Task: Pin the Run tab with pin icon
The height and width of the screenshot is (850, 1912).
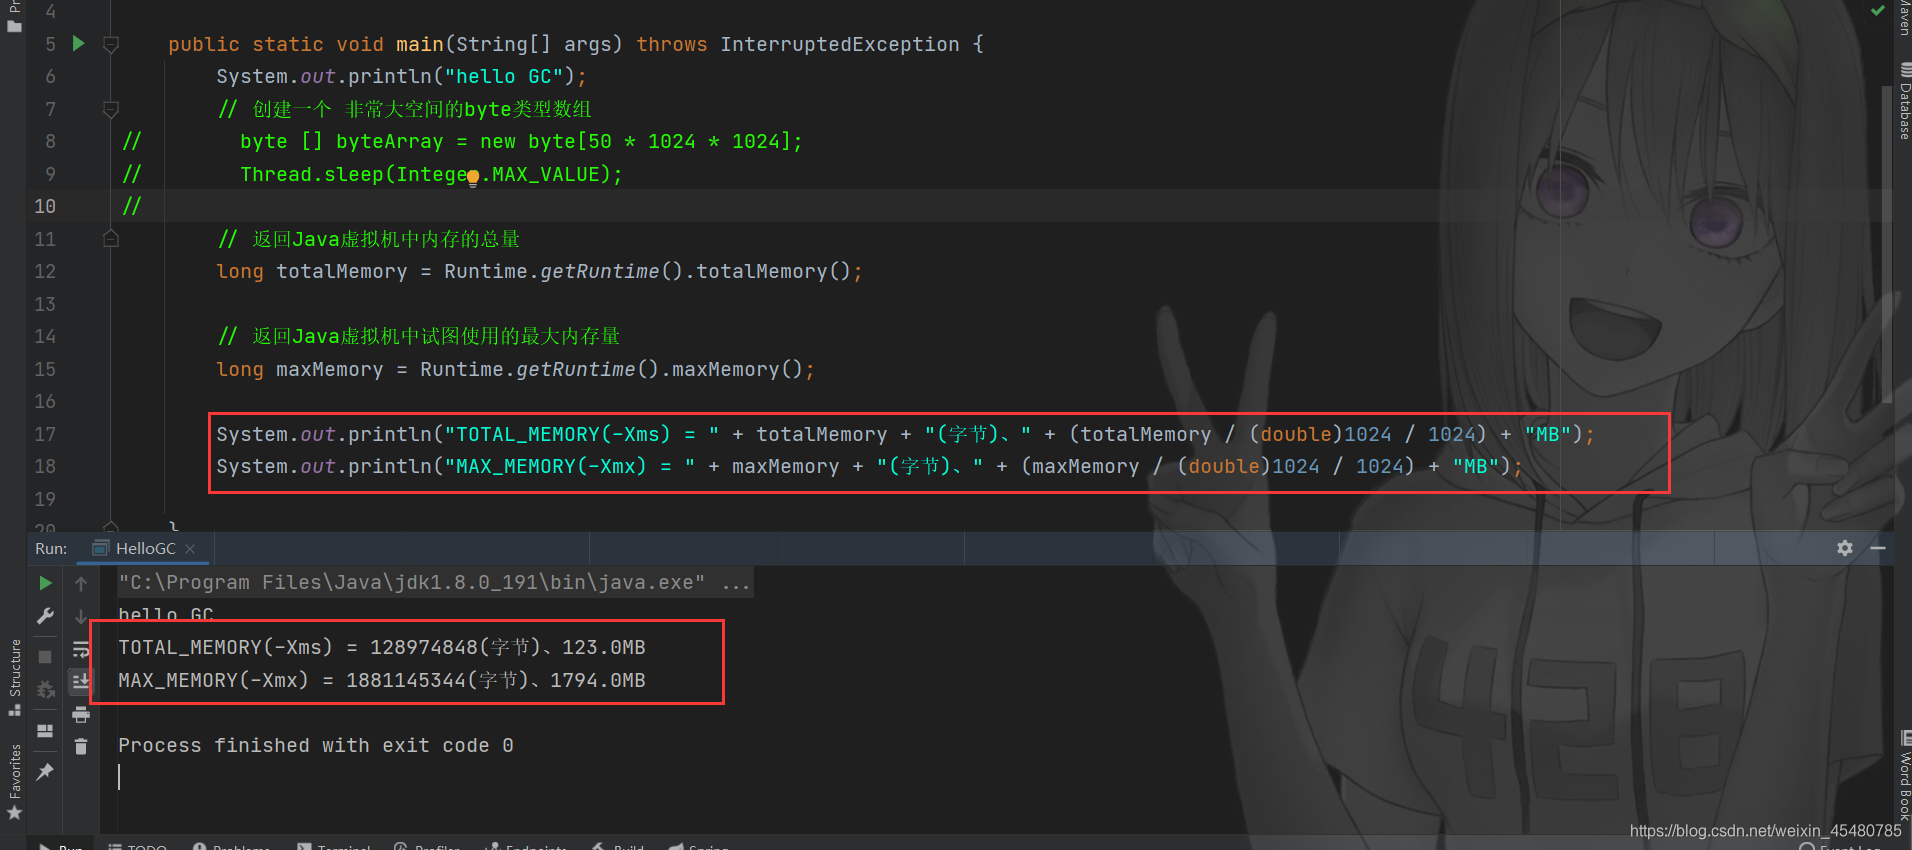Action: pos(45,772)
